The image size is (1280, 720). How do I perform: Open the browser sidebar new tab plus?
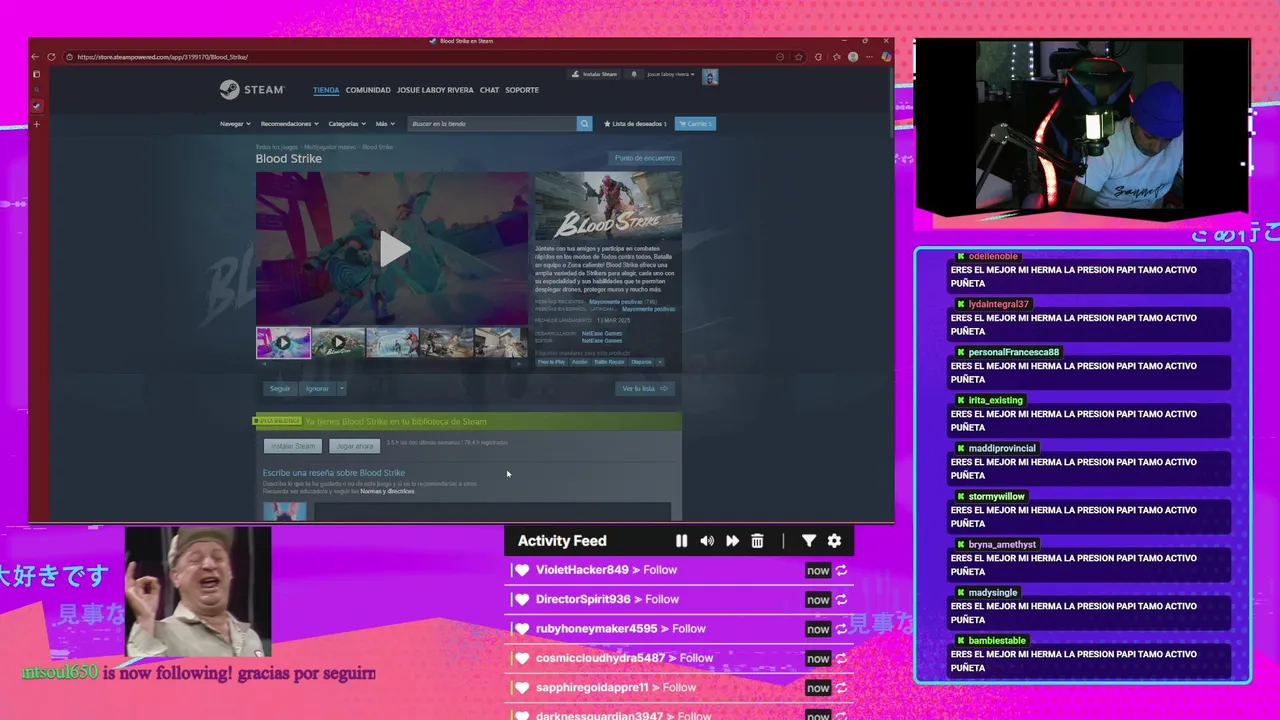click(36, 125)
